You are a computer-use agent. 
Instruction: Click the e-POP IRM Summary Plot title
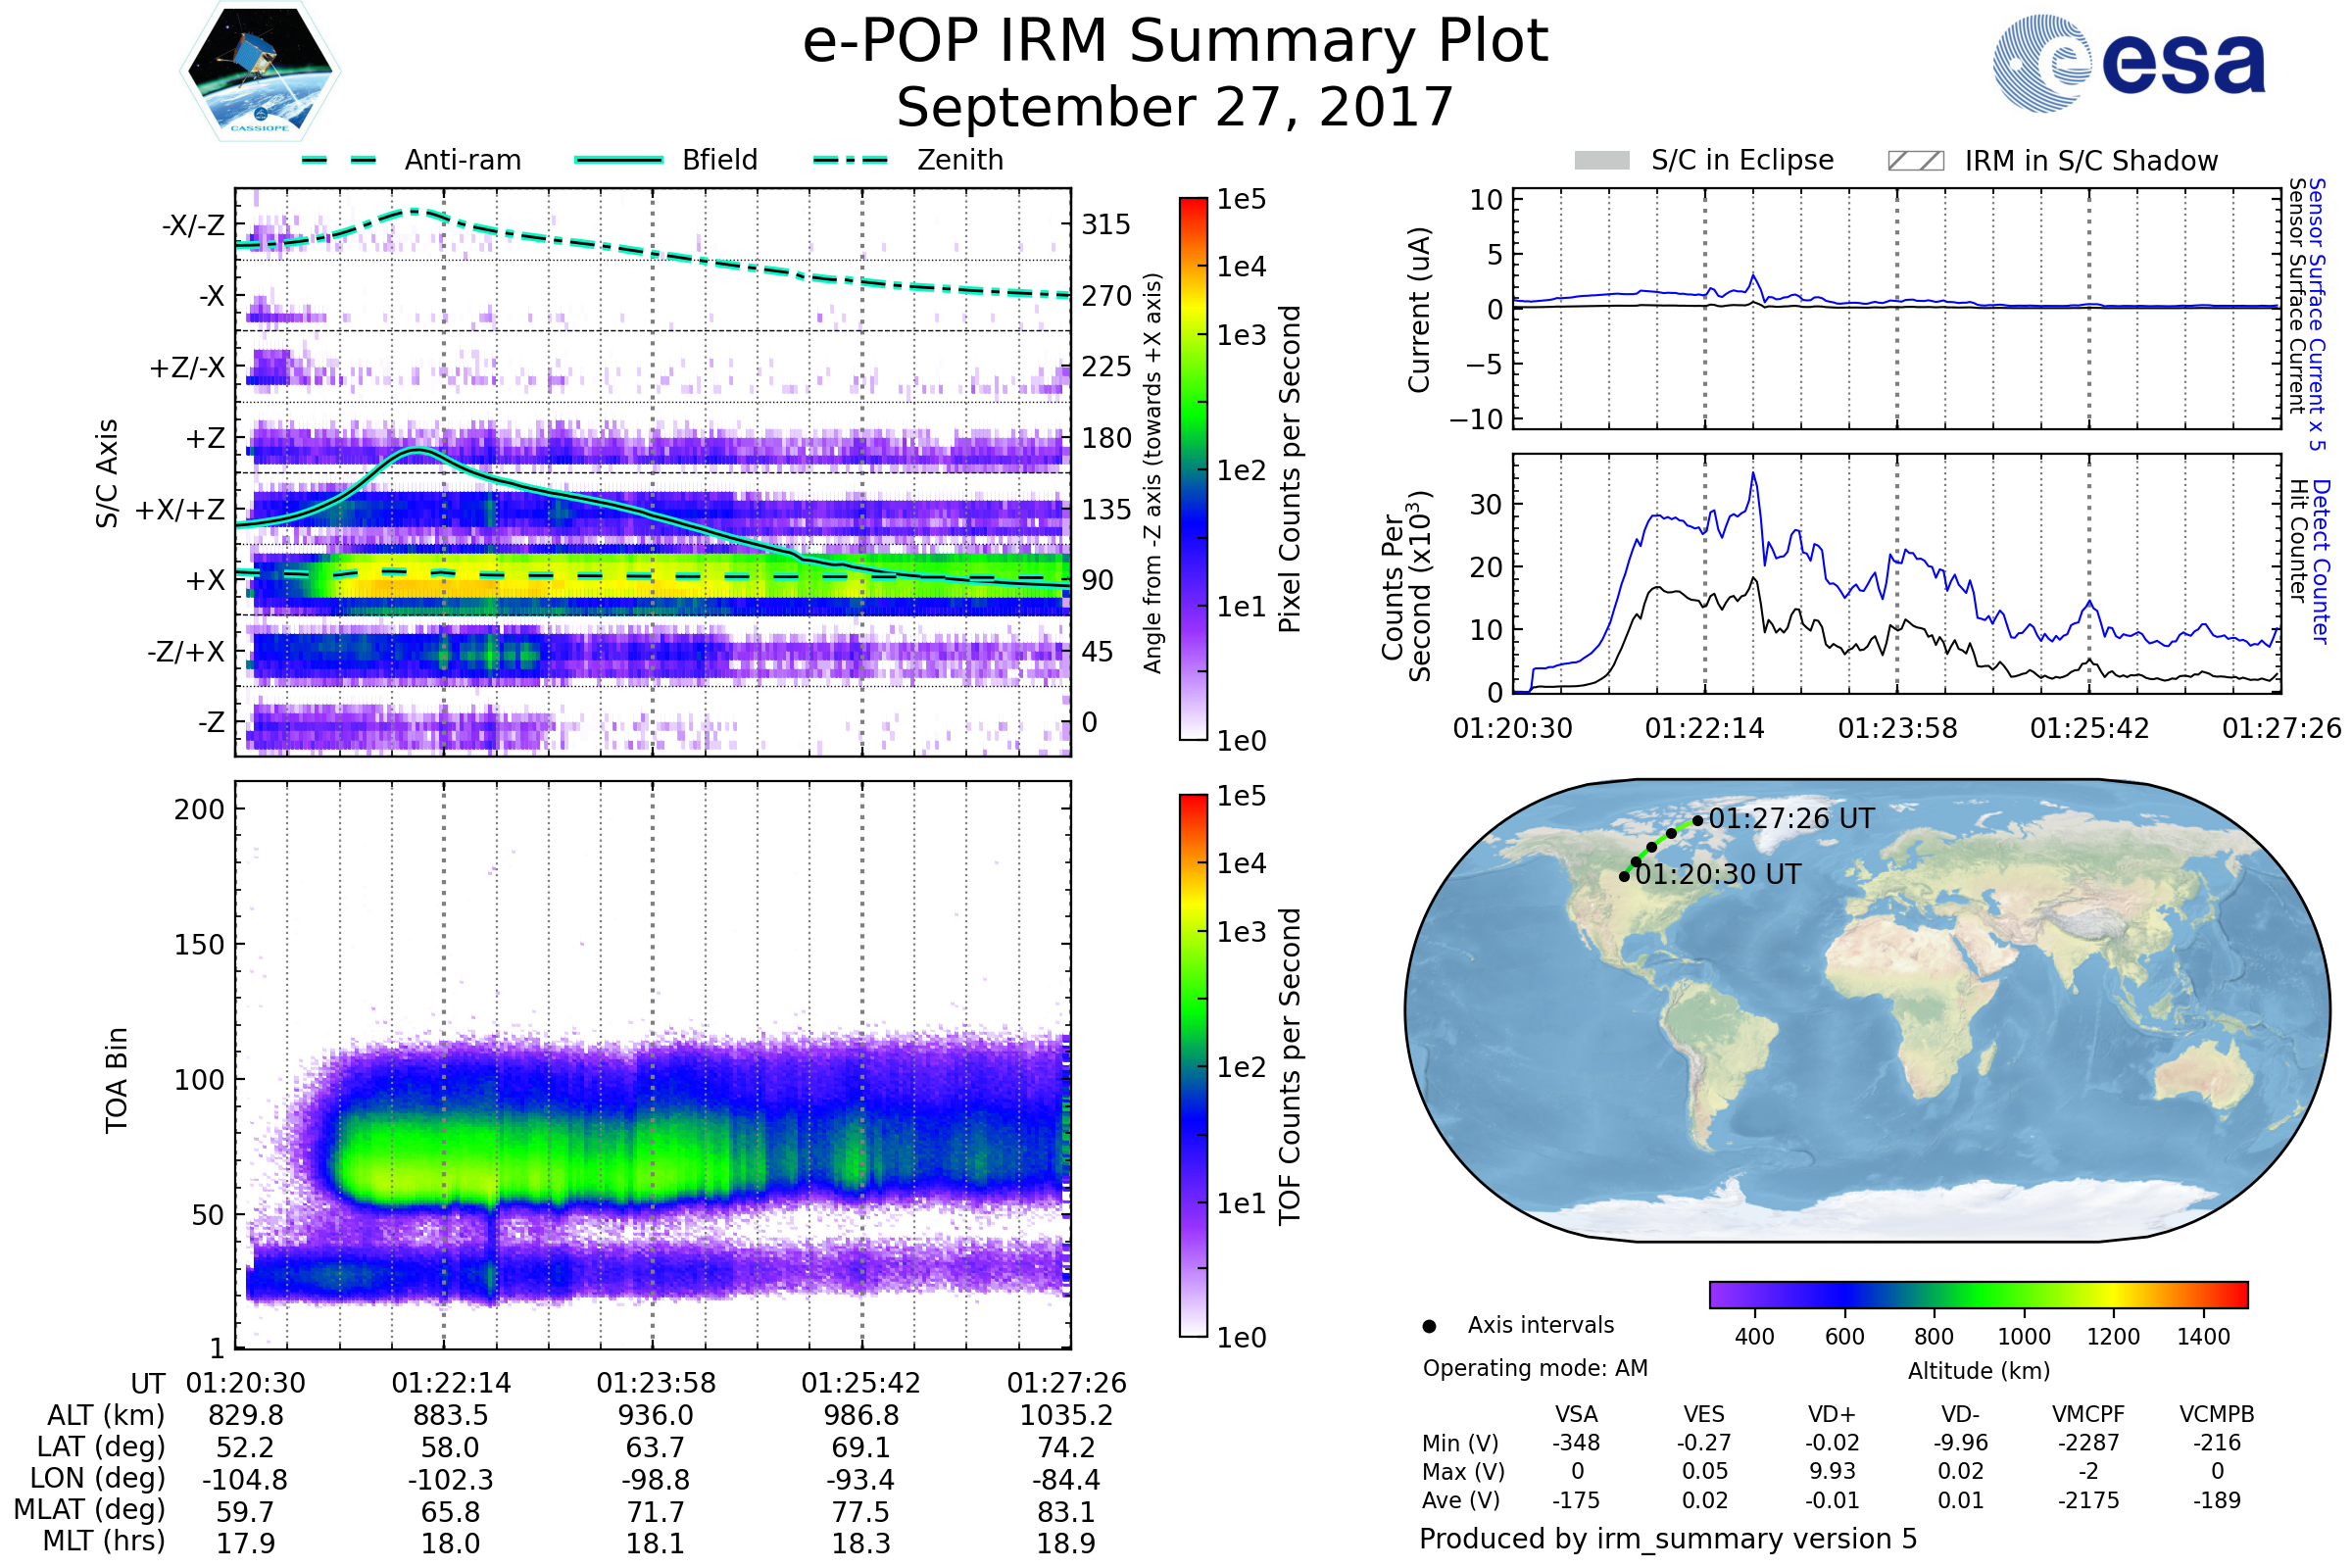click(x=1174, y=42)
